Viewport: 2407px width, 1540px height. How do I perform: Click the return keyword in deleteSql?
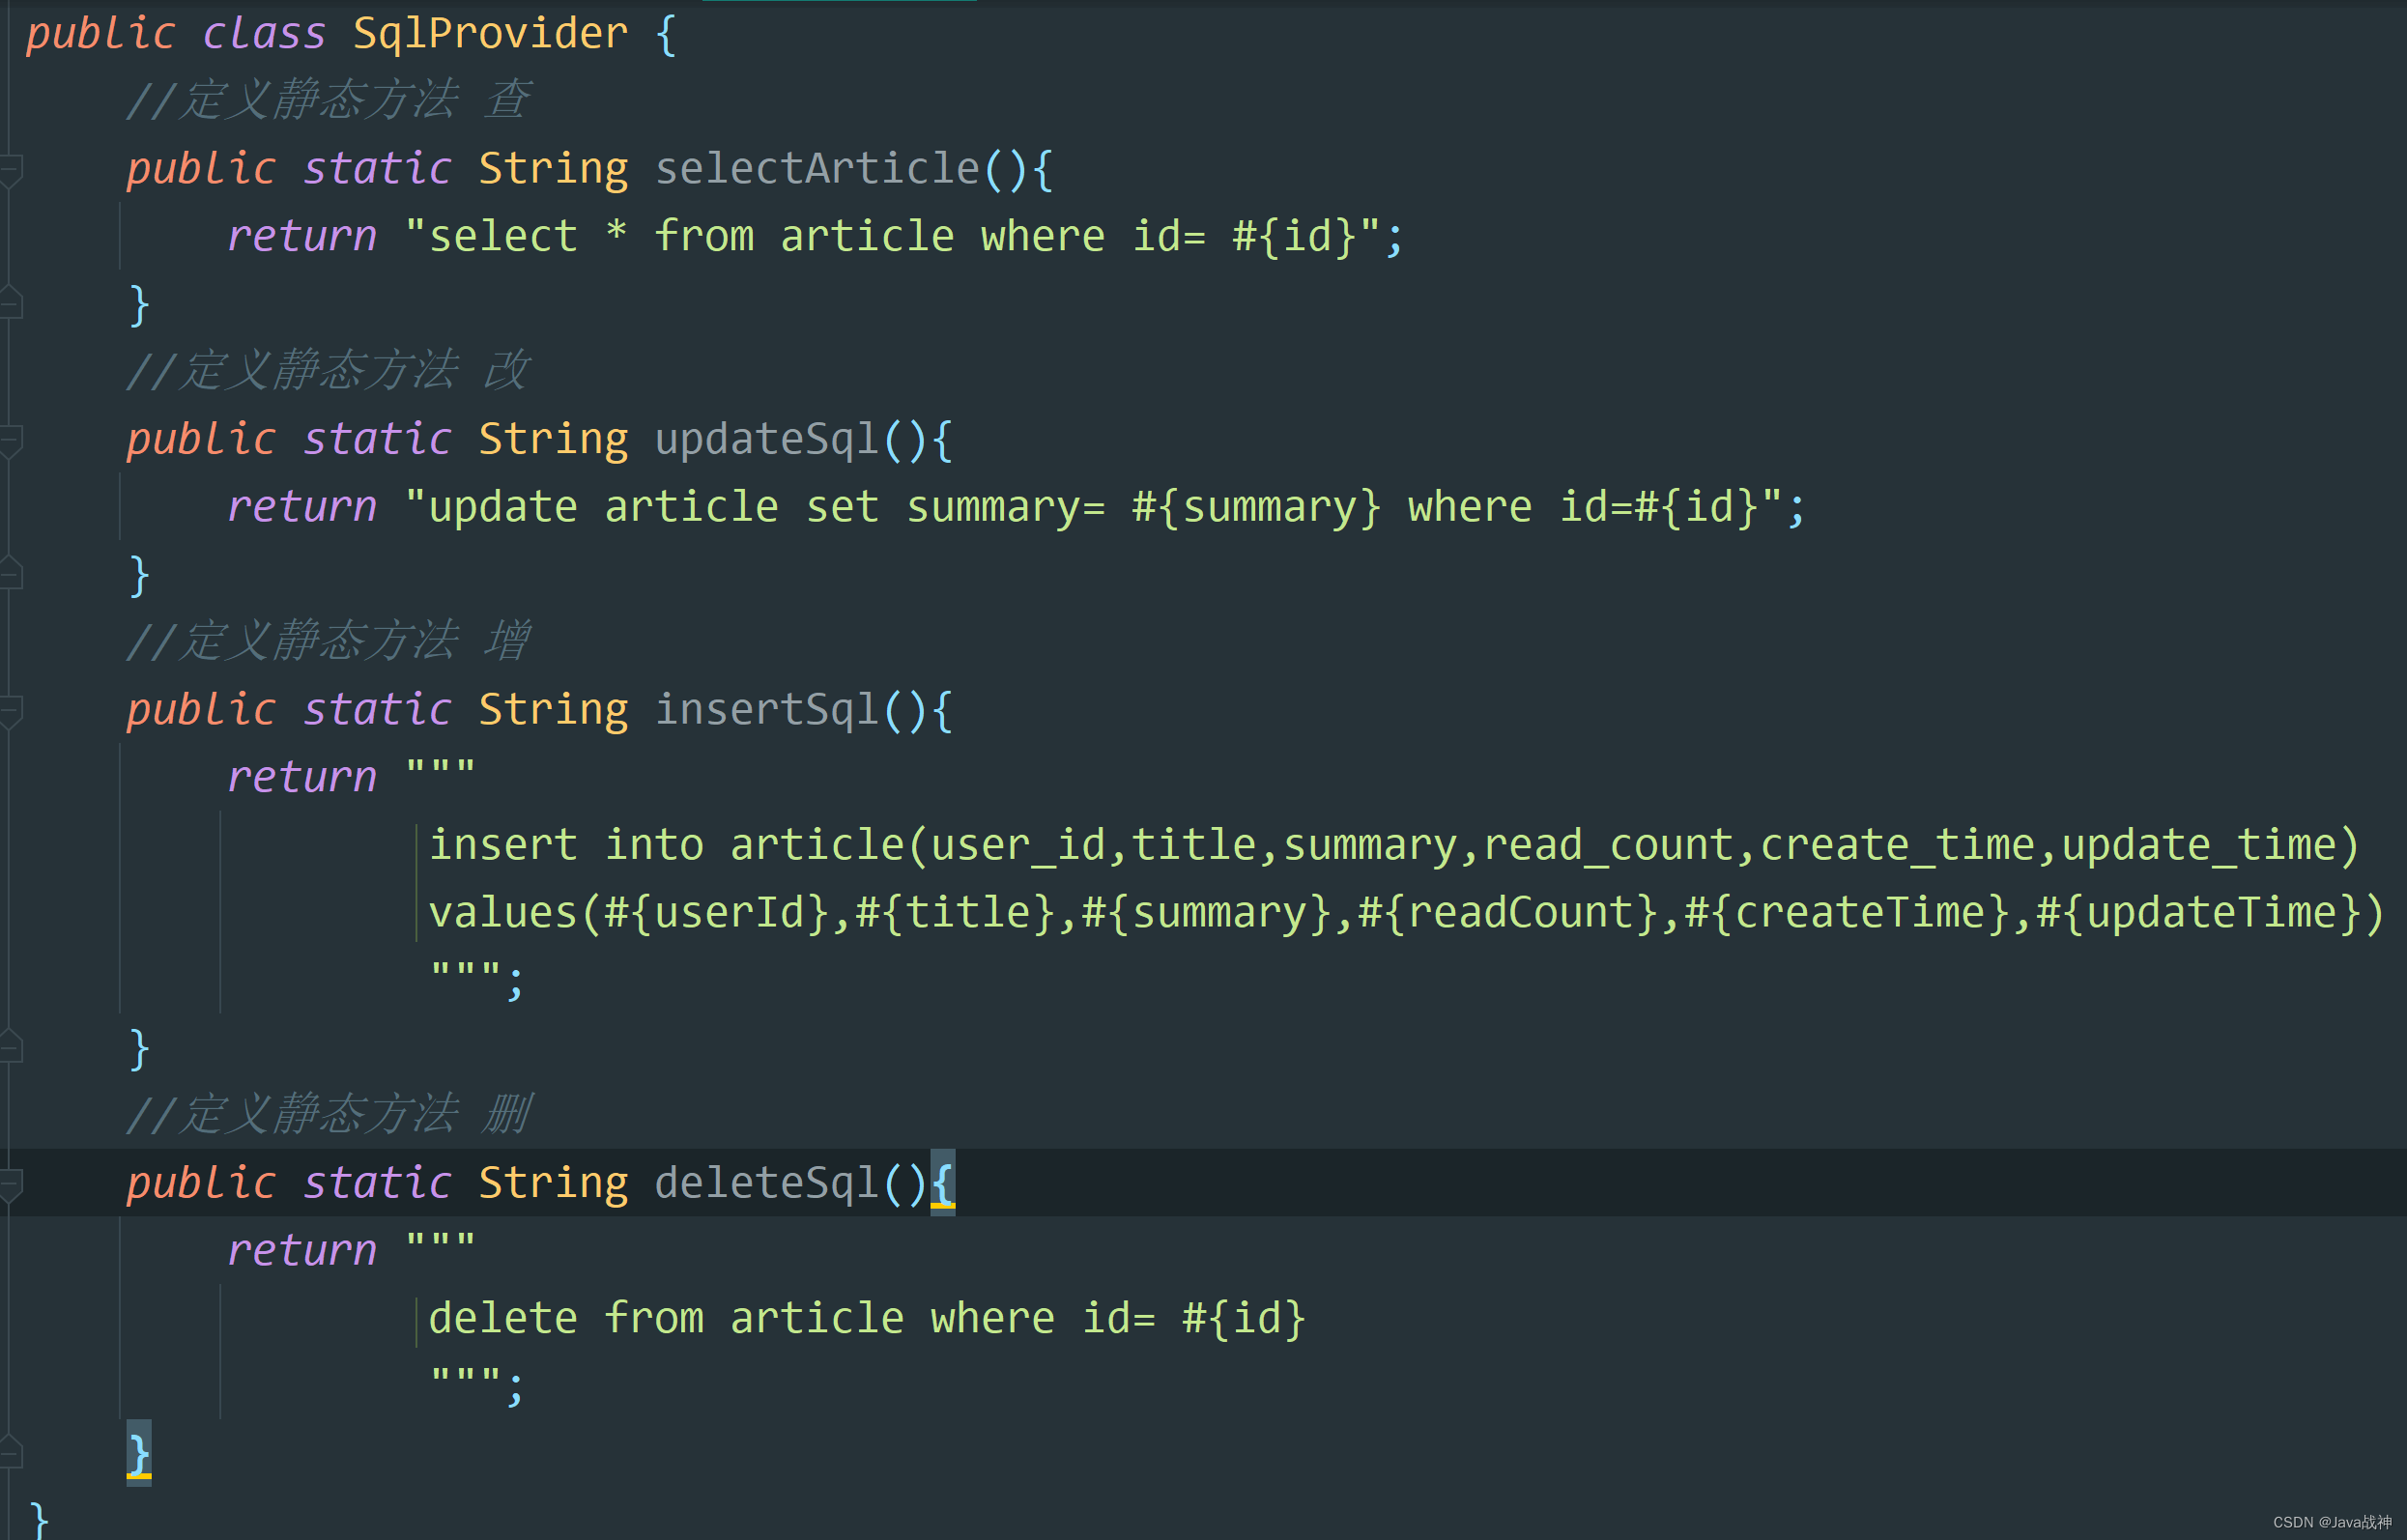pyautogui.click(x=302, y=1250)
